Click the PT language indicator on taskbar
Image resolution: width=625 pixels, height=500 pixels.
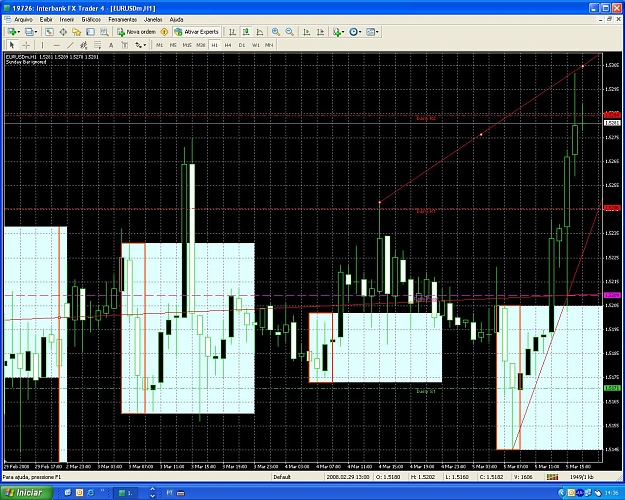click(x=169, y=493)
